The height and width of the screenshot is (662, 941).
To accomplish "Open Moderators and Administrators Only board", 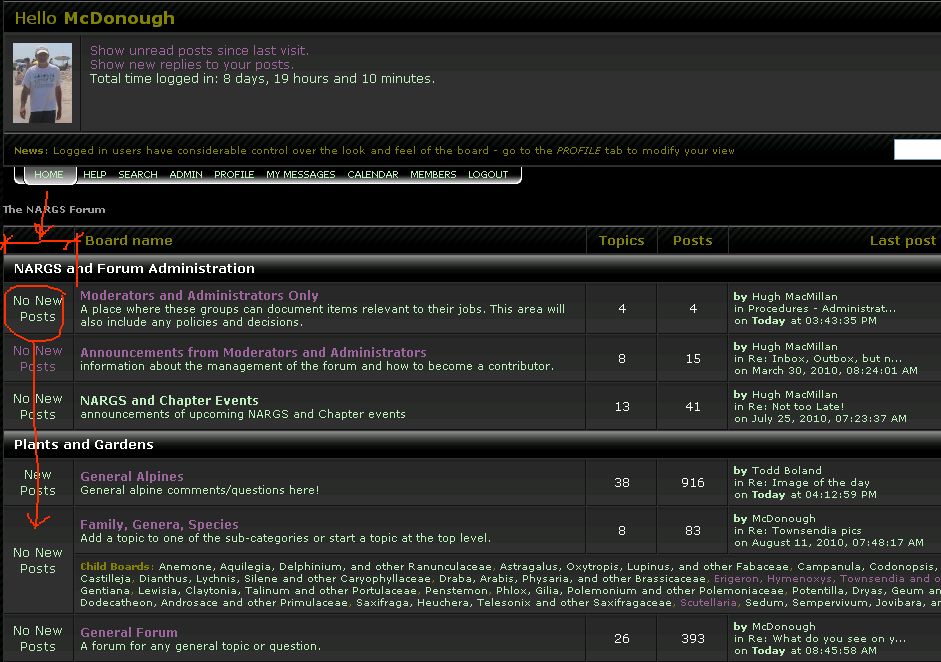I will [x=199, y=295].
